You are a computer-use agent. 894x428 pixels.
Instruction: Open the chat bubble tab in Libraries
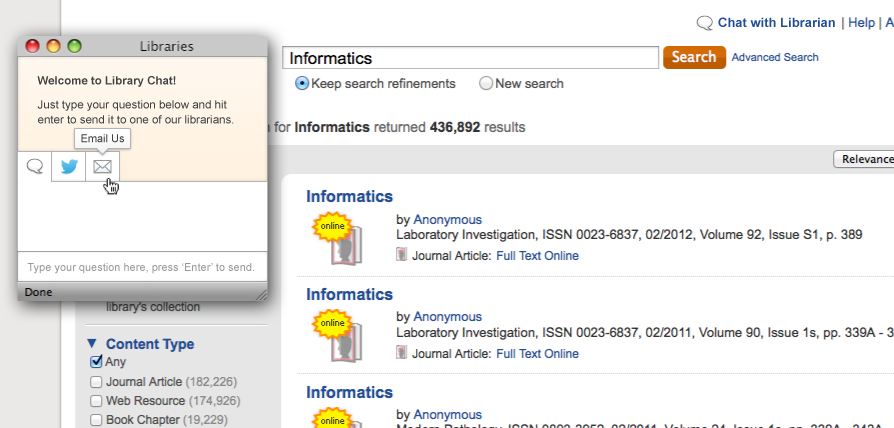[x=35, y=166]
